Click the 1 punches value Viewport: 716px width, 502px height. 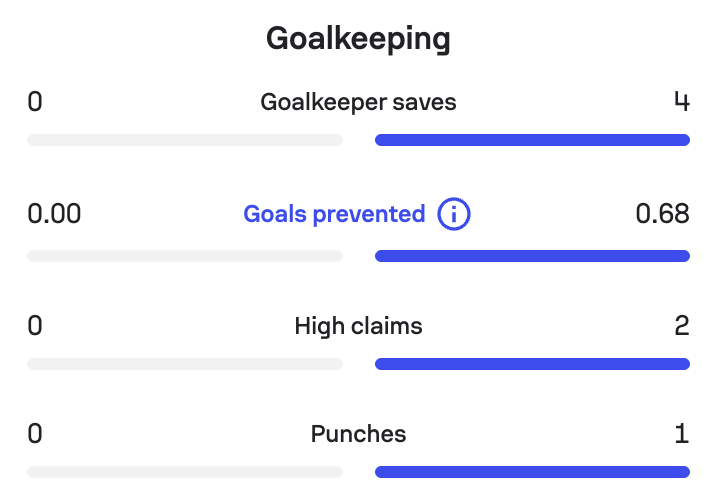tap(682, 434)
